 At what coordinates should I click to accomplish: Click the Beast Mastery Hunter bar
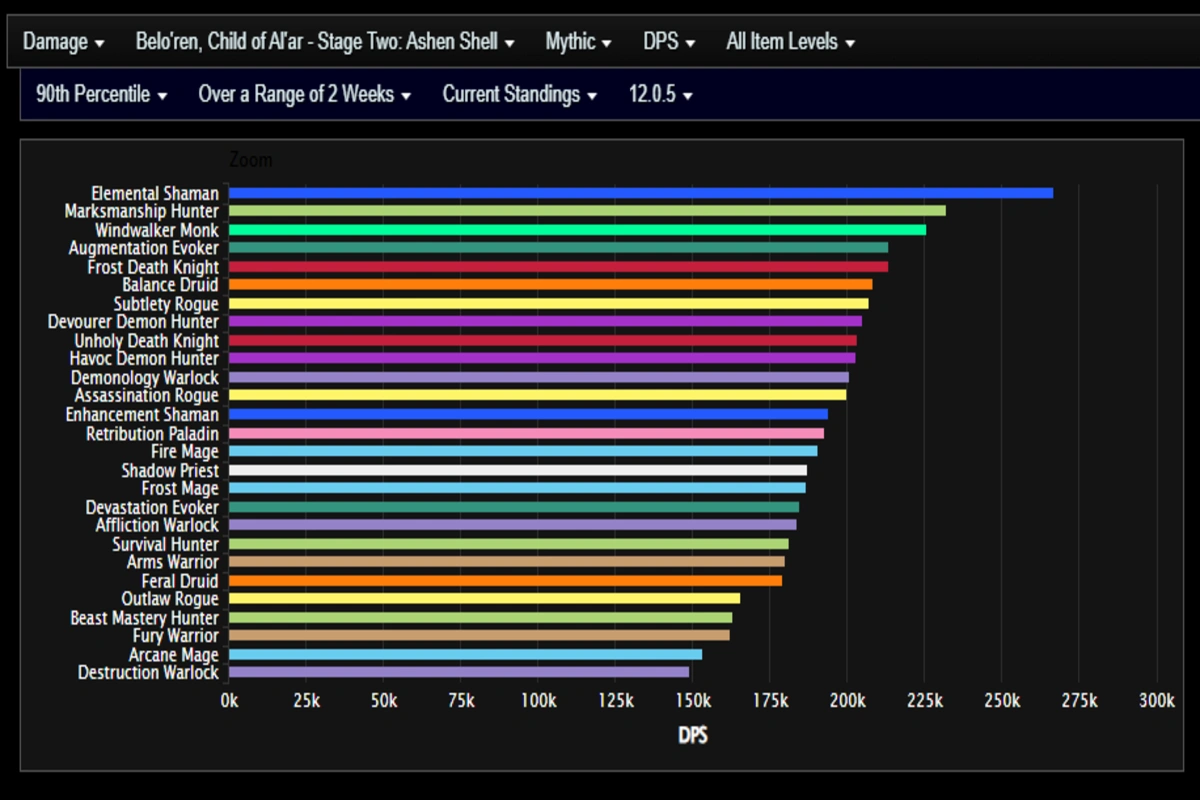pos(480,617)
